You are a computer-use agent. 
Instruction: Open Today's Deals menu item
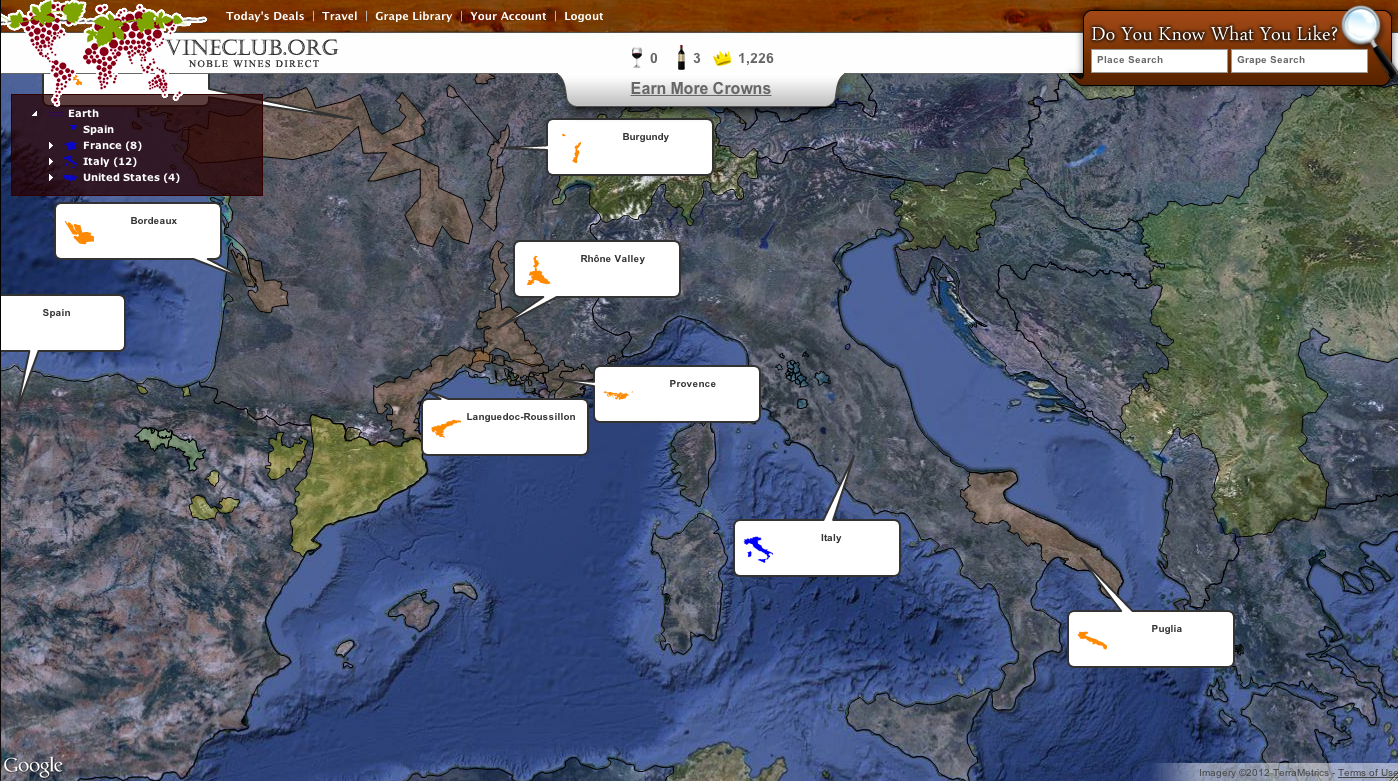coord(265,16)
